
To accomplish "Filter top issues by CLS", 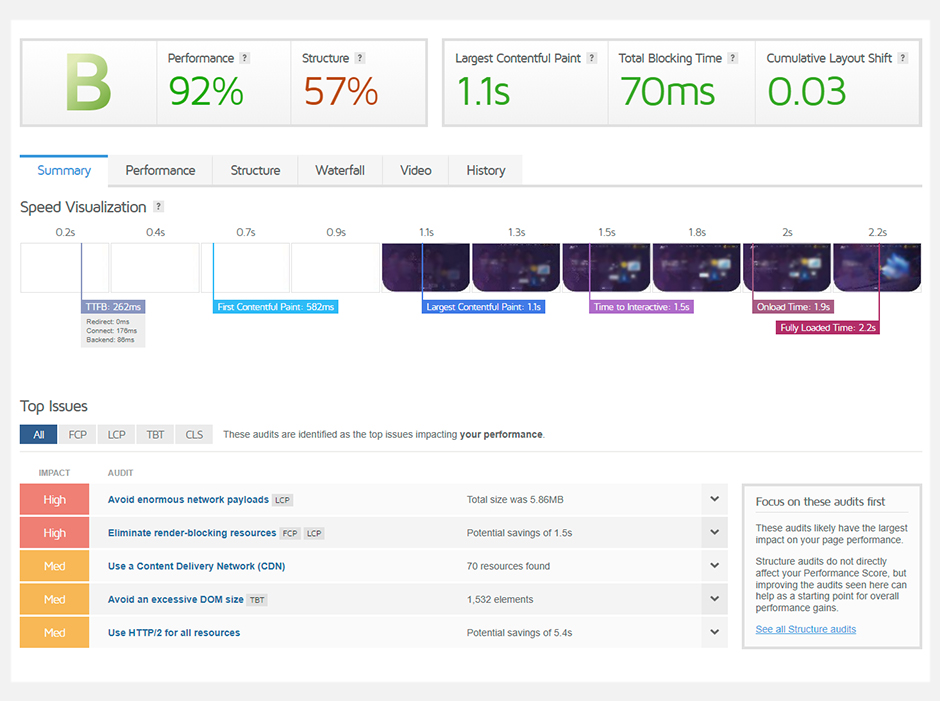I will pos(194,435).
